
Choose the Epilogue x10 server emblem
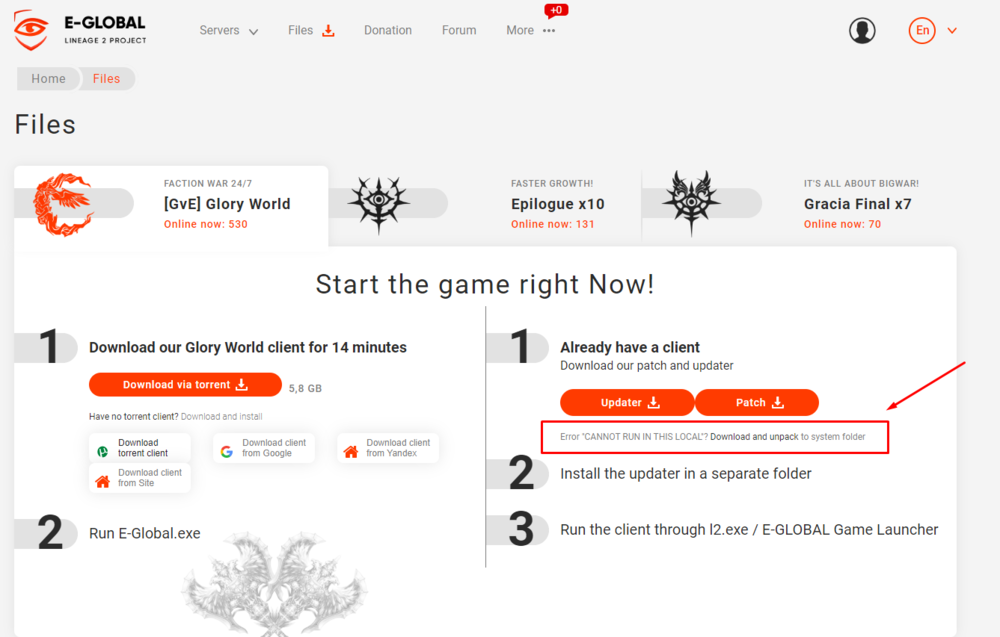pos(379,203)
